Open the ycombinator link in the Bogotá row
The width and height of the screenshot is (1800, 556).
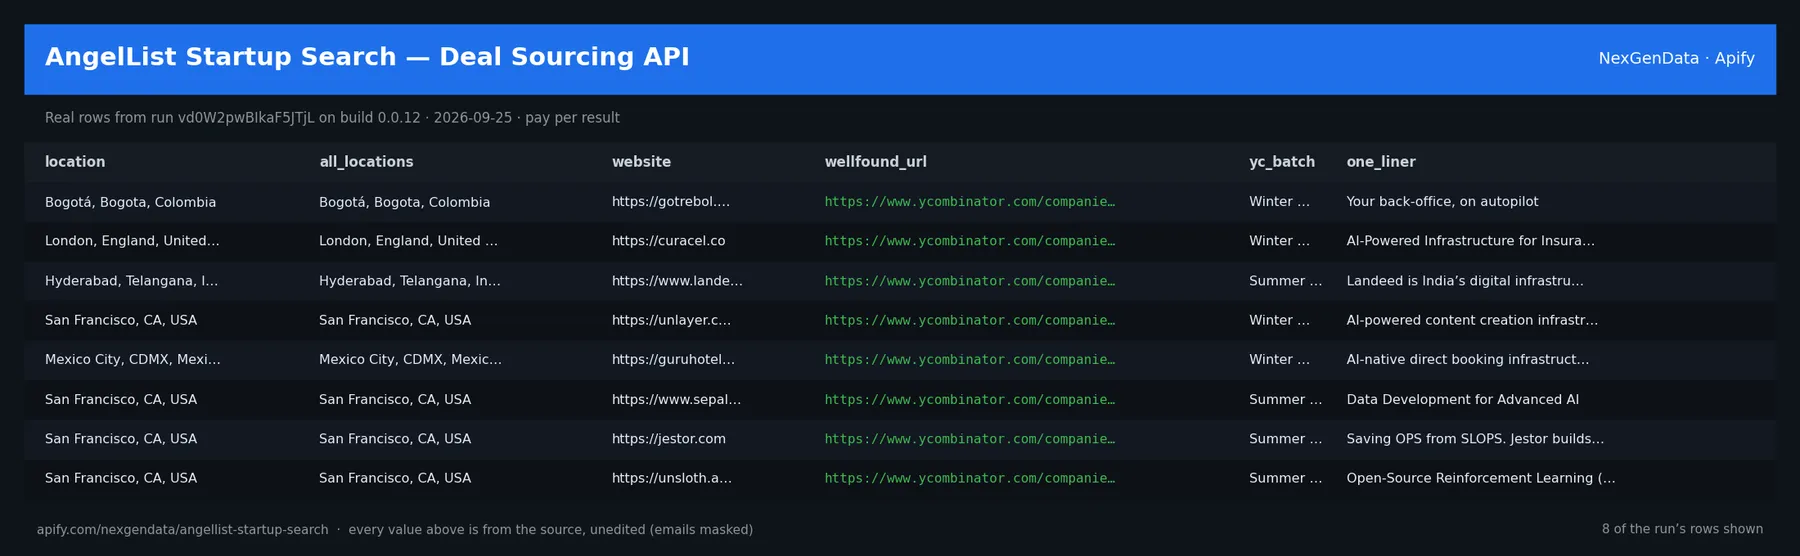tap(969, 202)
